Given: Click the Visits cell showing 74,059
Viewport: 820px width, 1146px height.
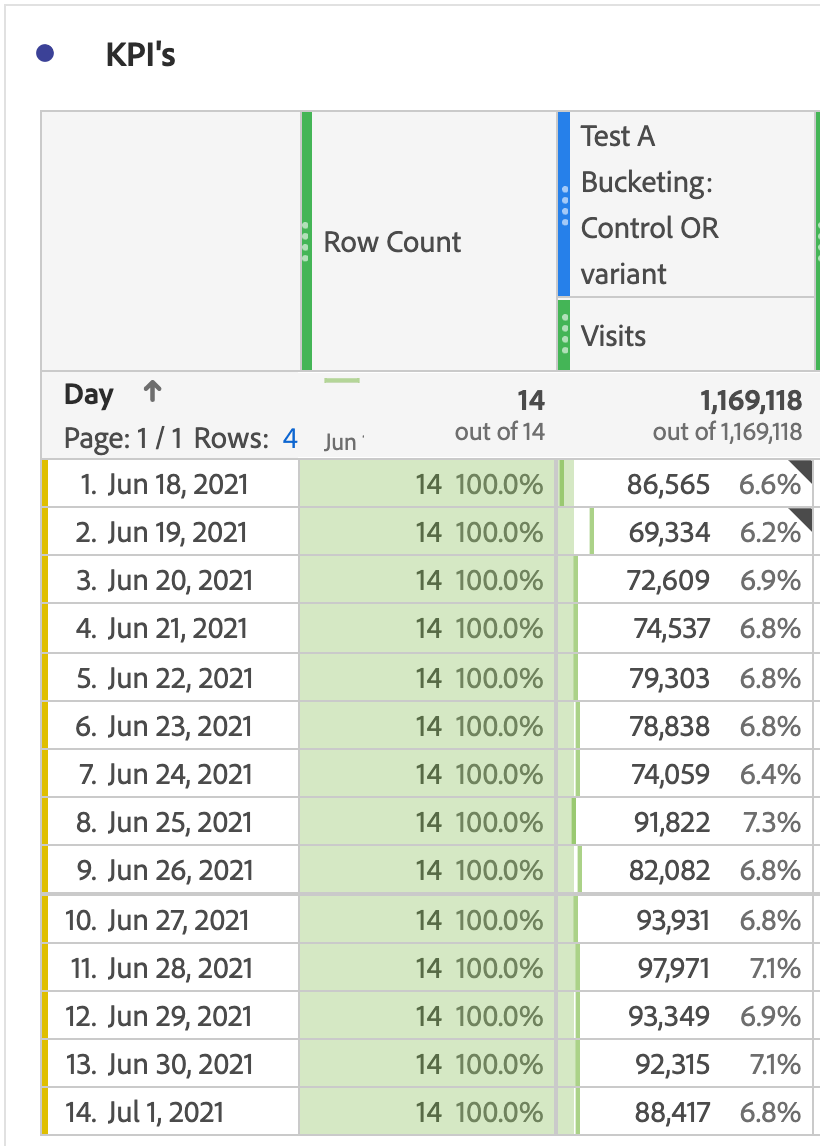Looking at the screenshot, I should 686,774.
